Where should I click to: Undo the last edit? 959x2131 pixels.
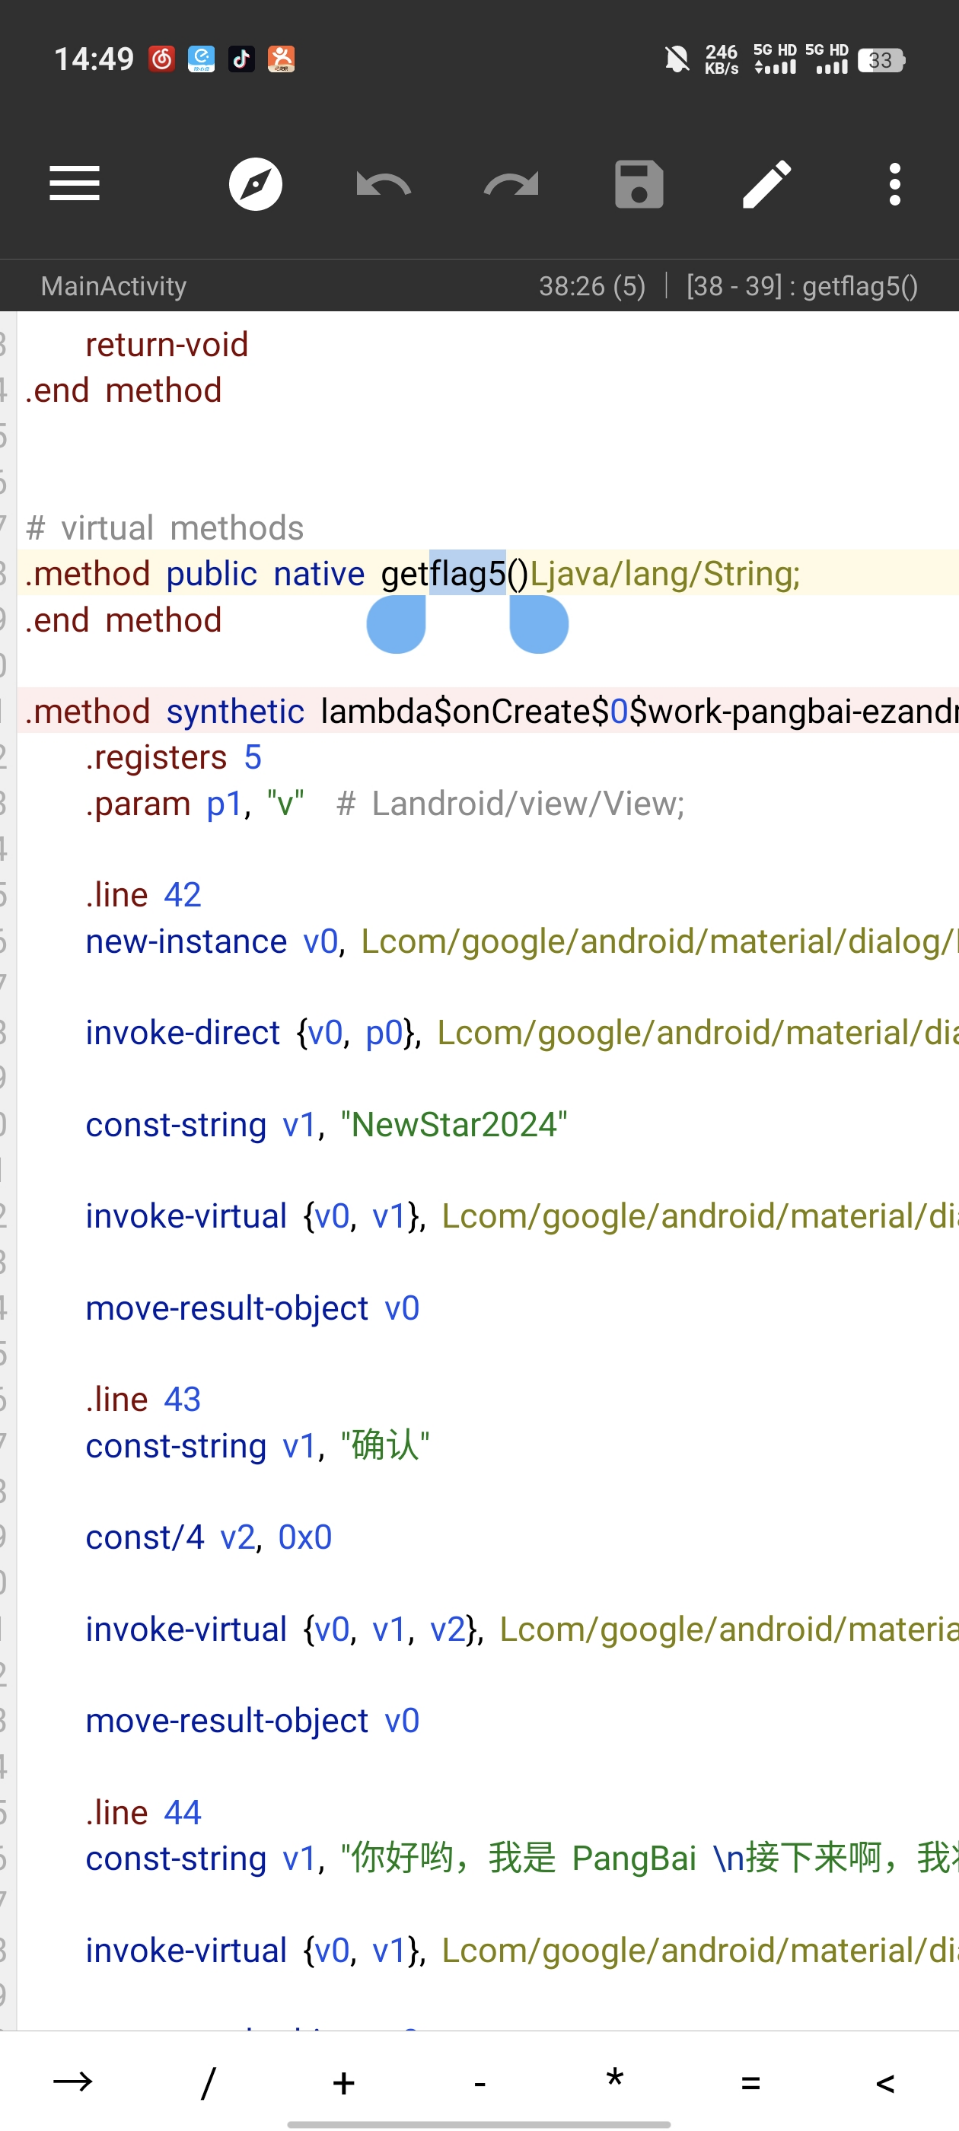coord(384,185)
